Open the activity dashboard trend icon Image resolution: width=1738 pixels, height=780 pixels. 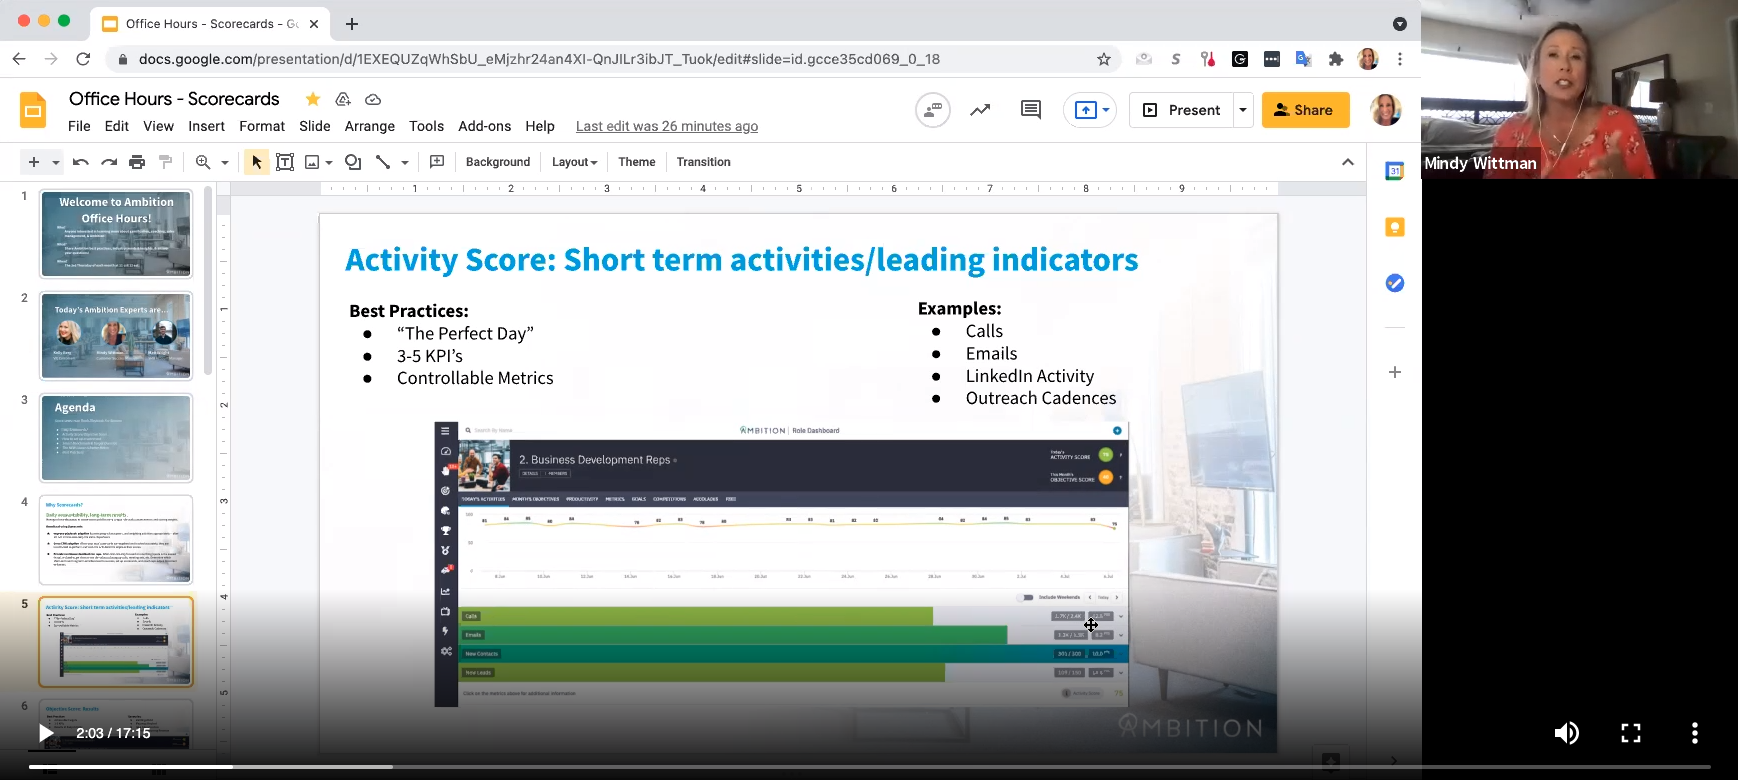(x=980, y=110)
